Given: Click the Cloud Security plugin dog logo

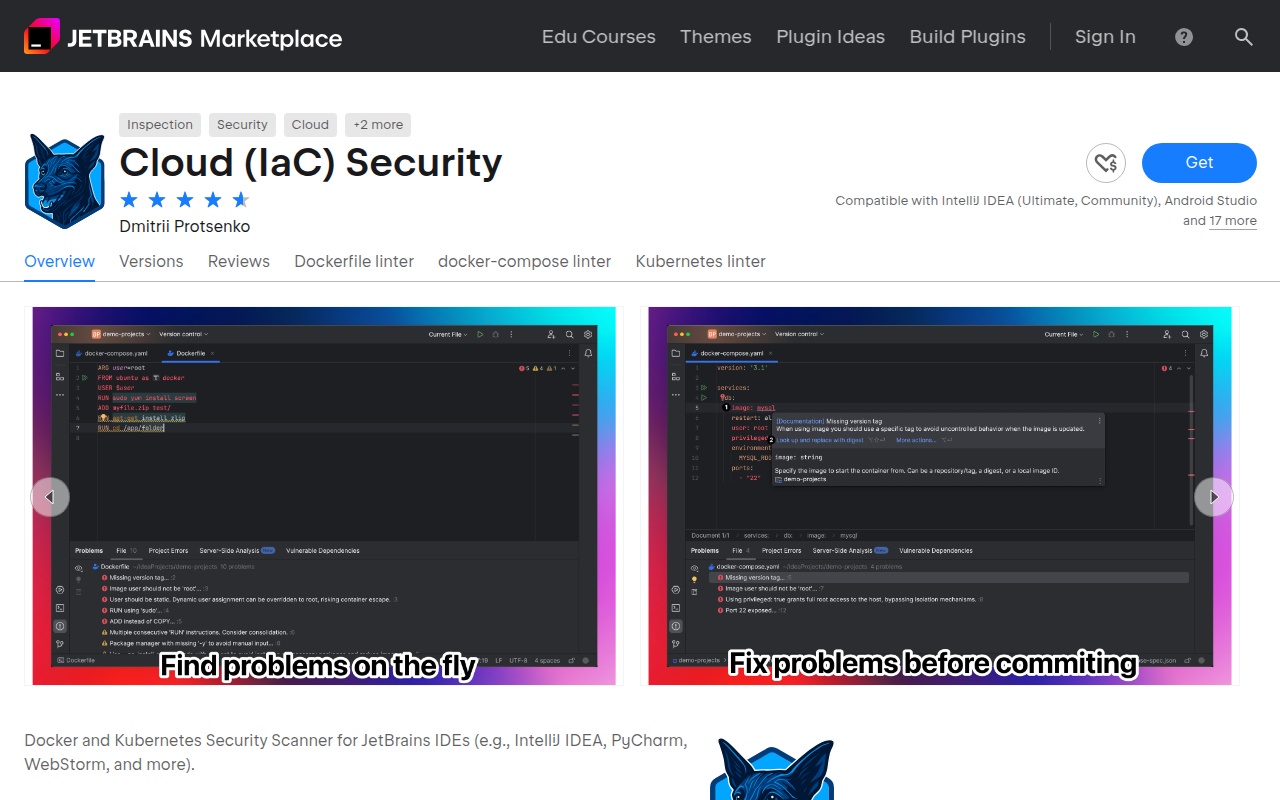Looking at the screenshot, I should [x=65, y=181].
